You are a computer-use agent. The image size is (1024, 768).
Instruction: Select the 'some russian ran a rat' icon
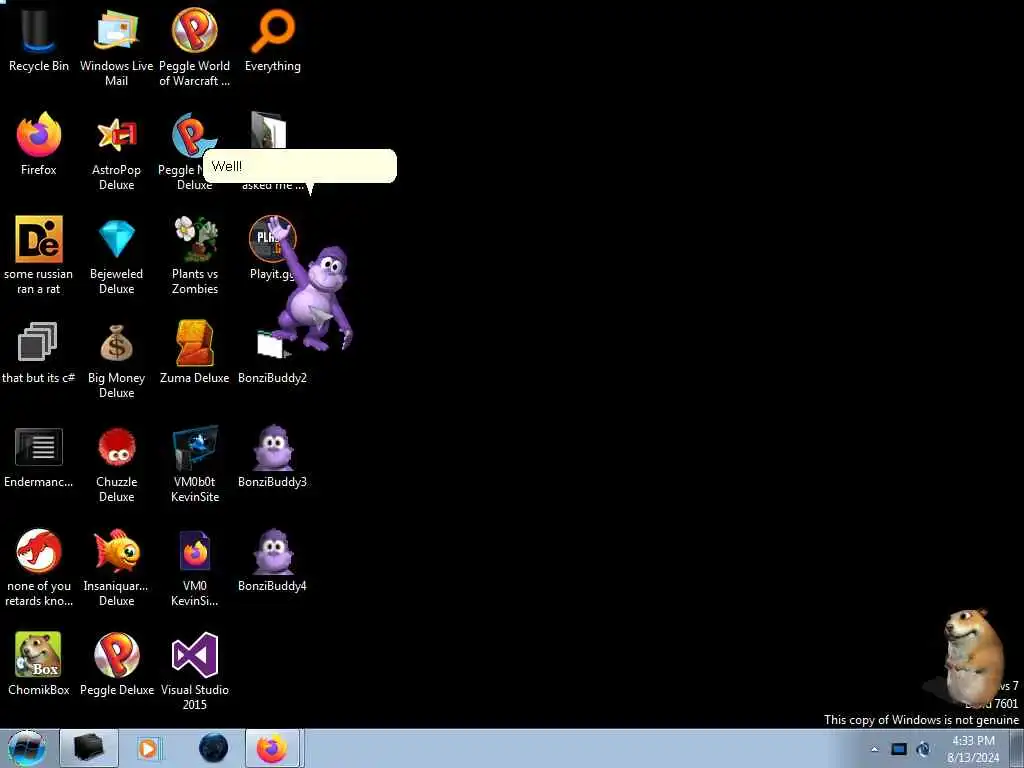pyautogui.click(x=39, y=255)
